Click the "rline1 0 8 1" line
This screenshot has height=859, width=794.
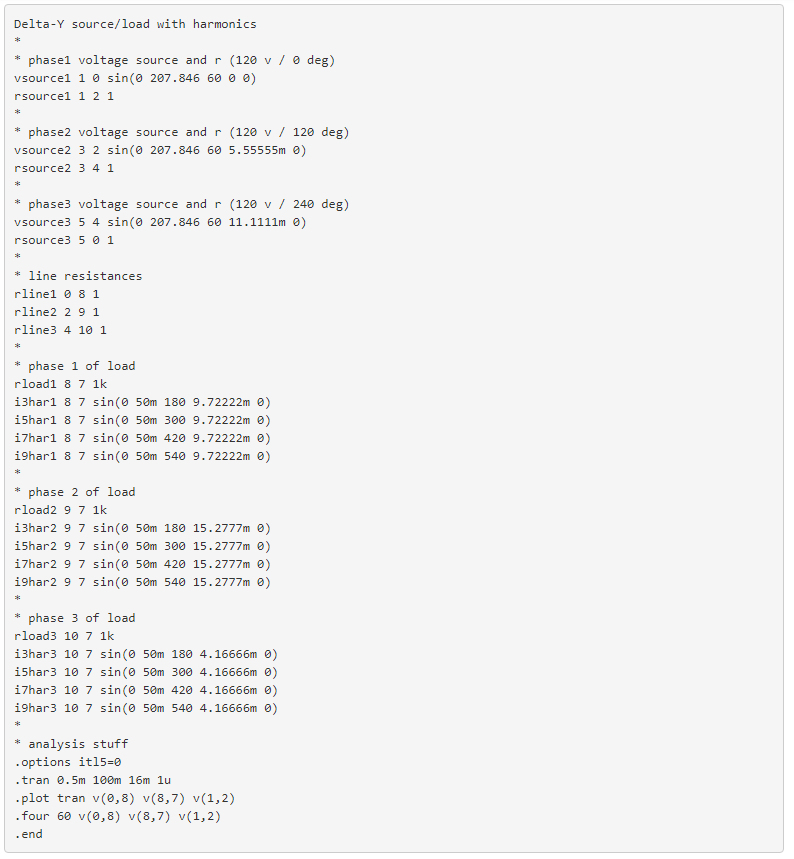point(57,294)
